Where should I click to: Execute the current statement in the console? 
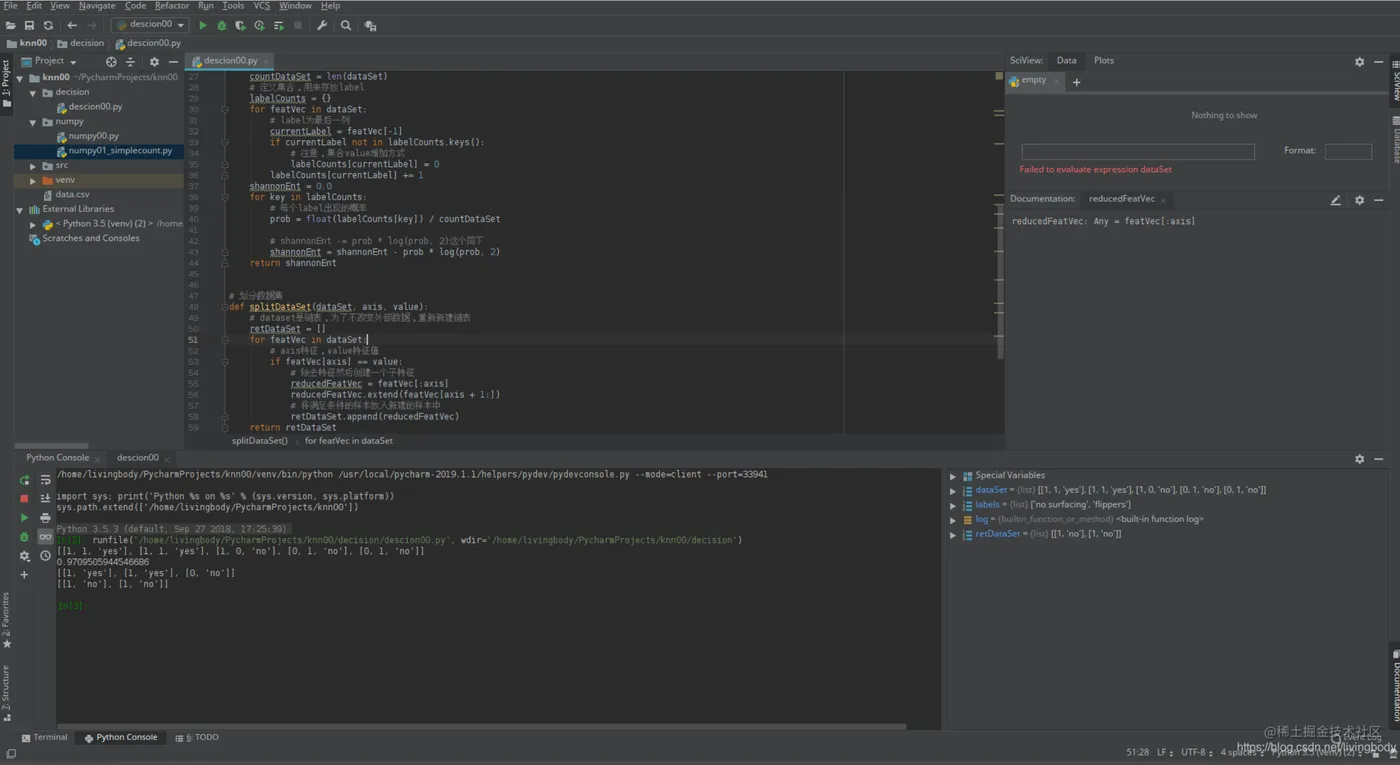click(25, 518)
